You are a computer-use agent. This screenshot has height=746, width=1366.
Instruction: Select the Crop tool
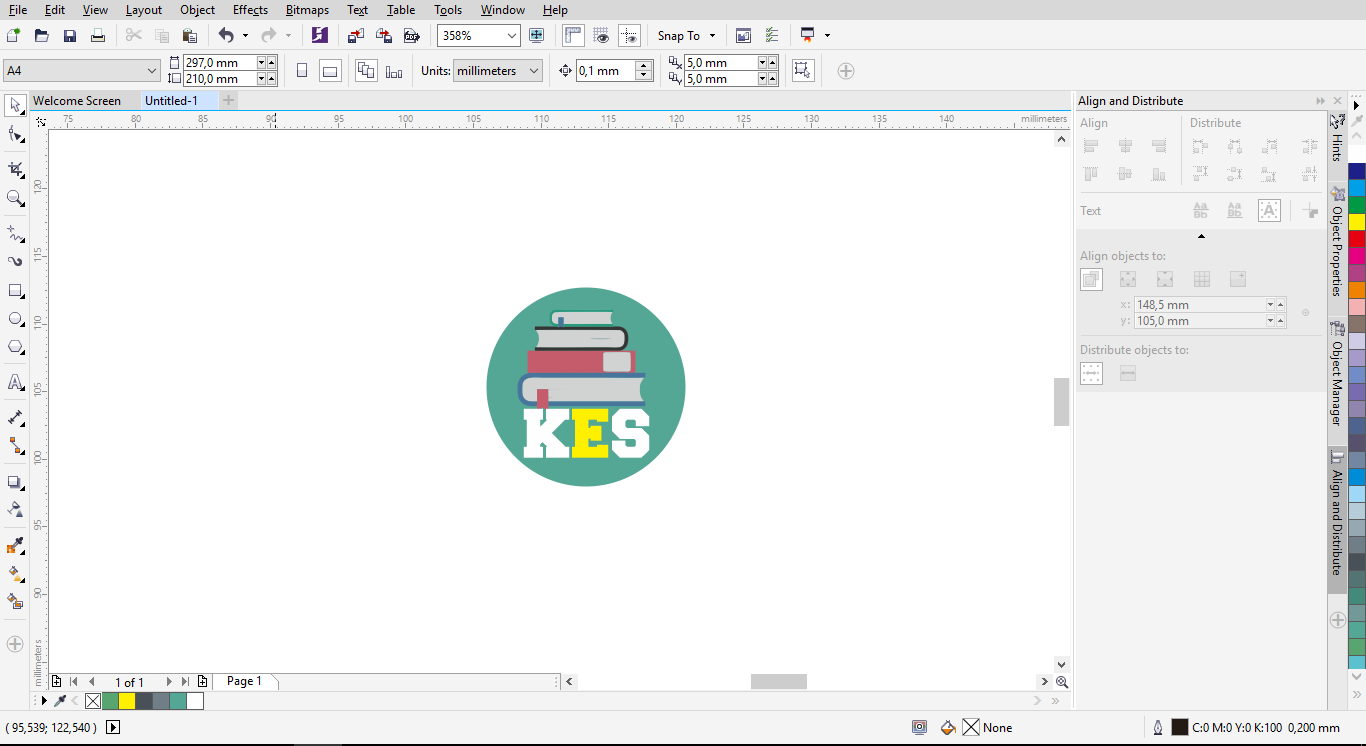15,169
